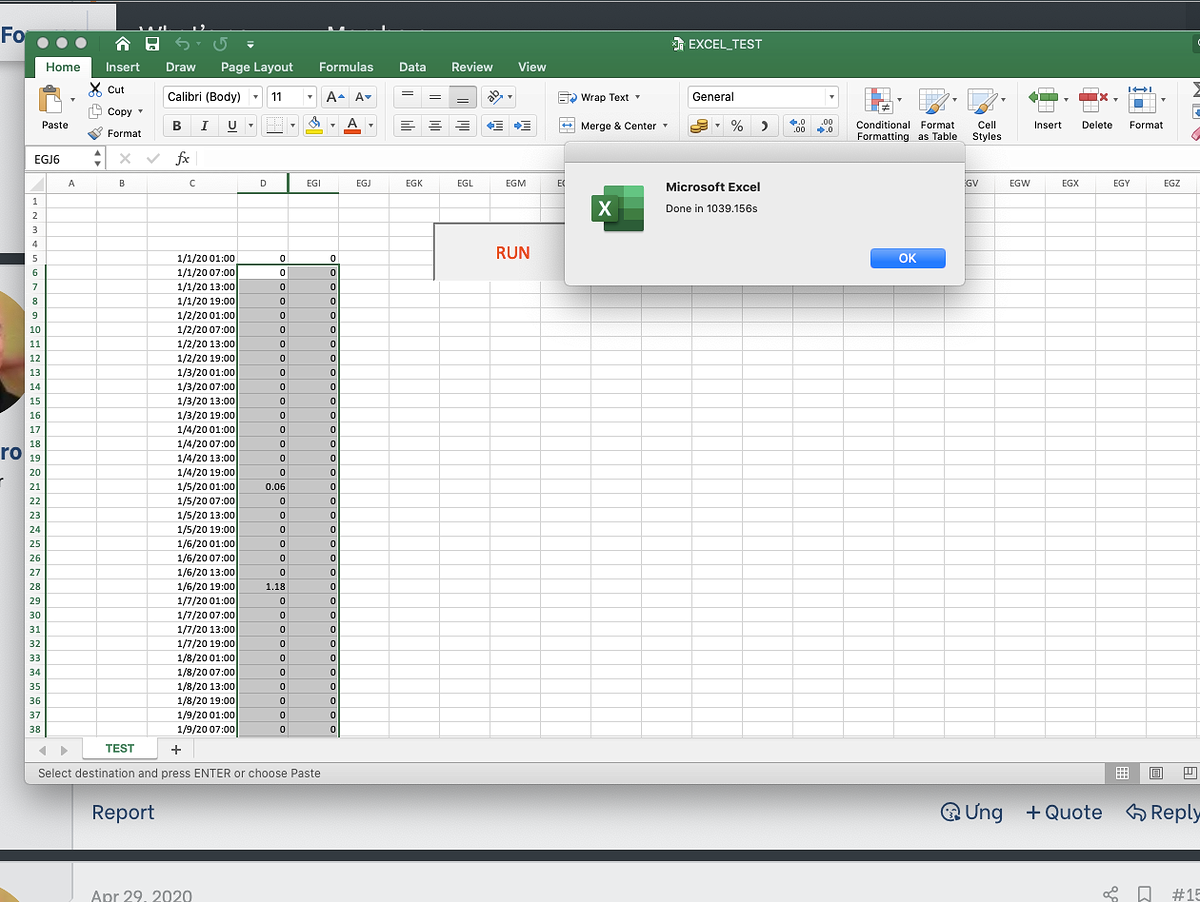
Task: Add a new sheet with the plus button
Action: (176, 749)
